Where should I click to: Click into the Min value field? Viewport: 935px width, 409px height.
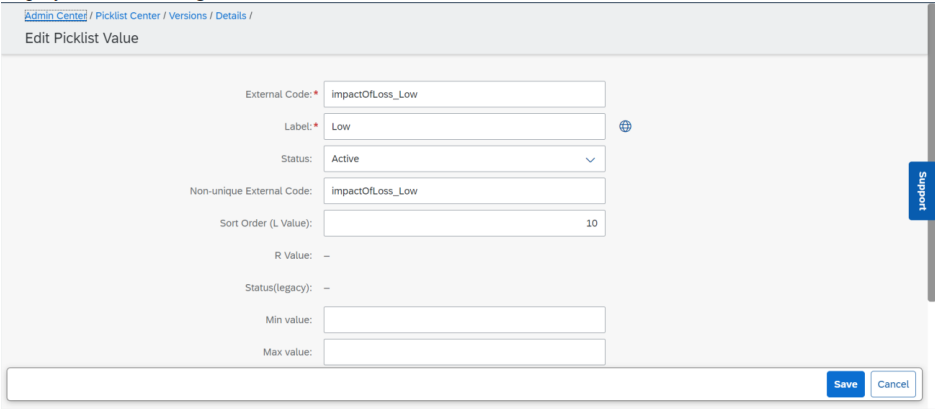[x=465, y=320]
